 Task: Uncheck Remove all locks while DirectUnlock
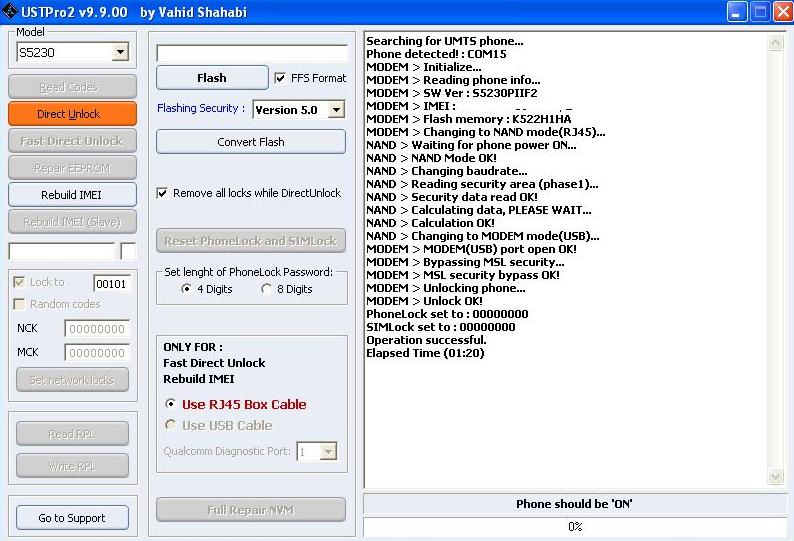coord(162,193)
